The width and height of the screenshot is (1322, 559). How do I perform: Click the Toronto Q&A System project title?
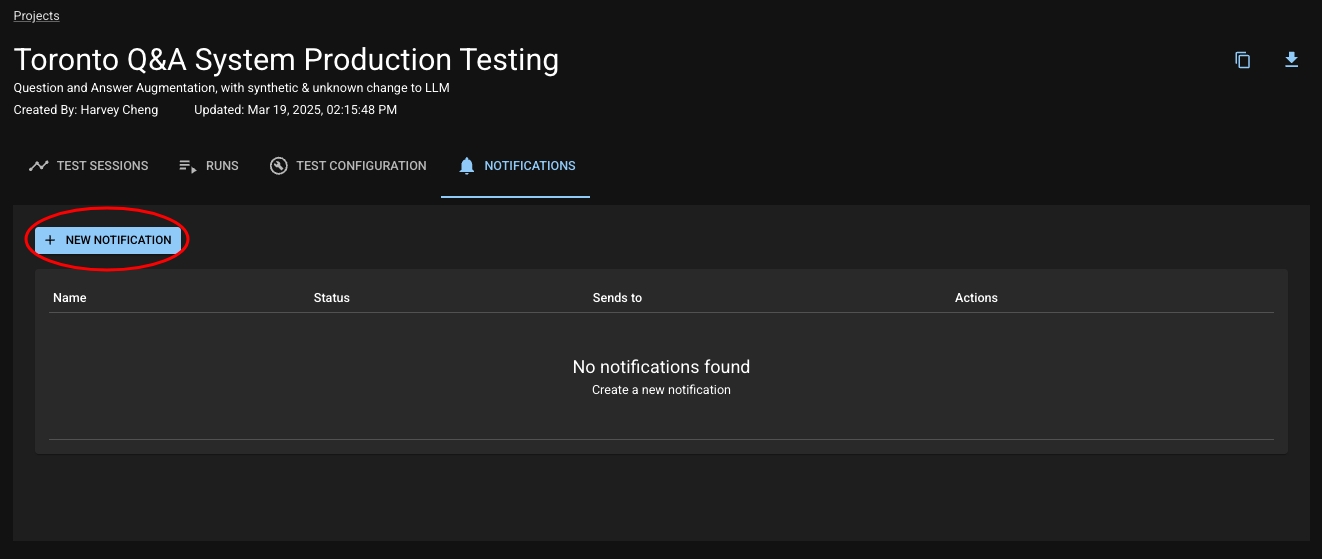point(286,60)
